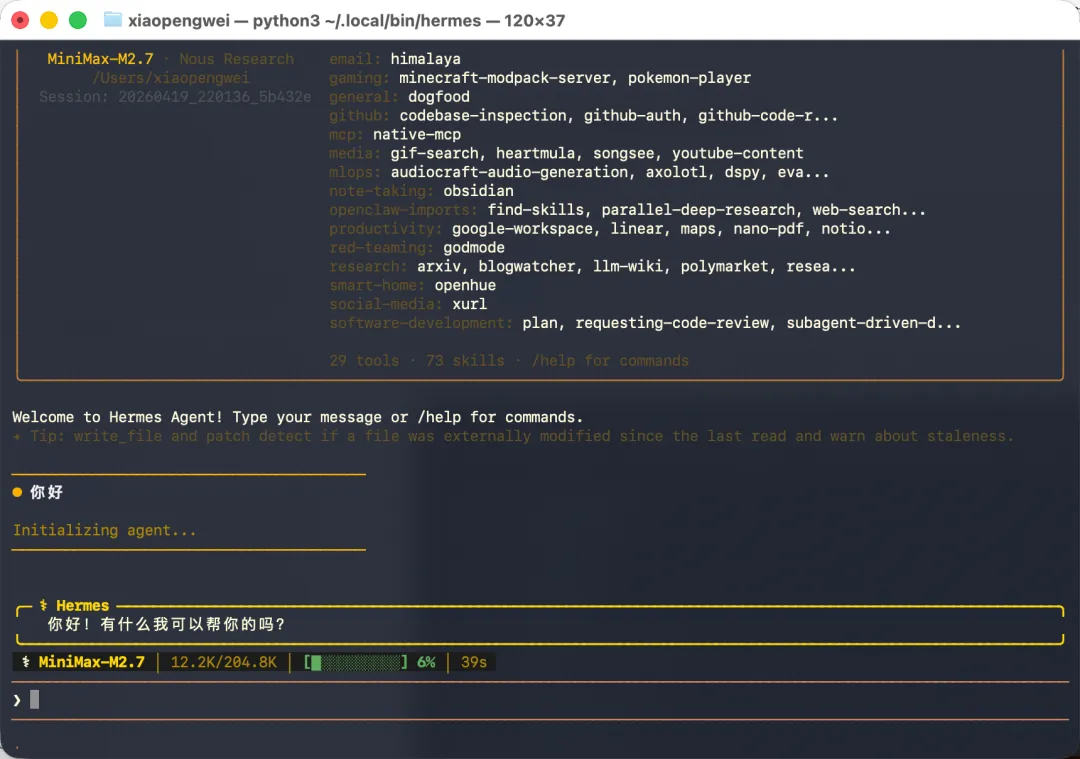Image resolution: width=1080 pixels, height=759 pixels.
Task: Click 'gif-search' skill
Action: pyautogui.click(x=434, y=153)
